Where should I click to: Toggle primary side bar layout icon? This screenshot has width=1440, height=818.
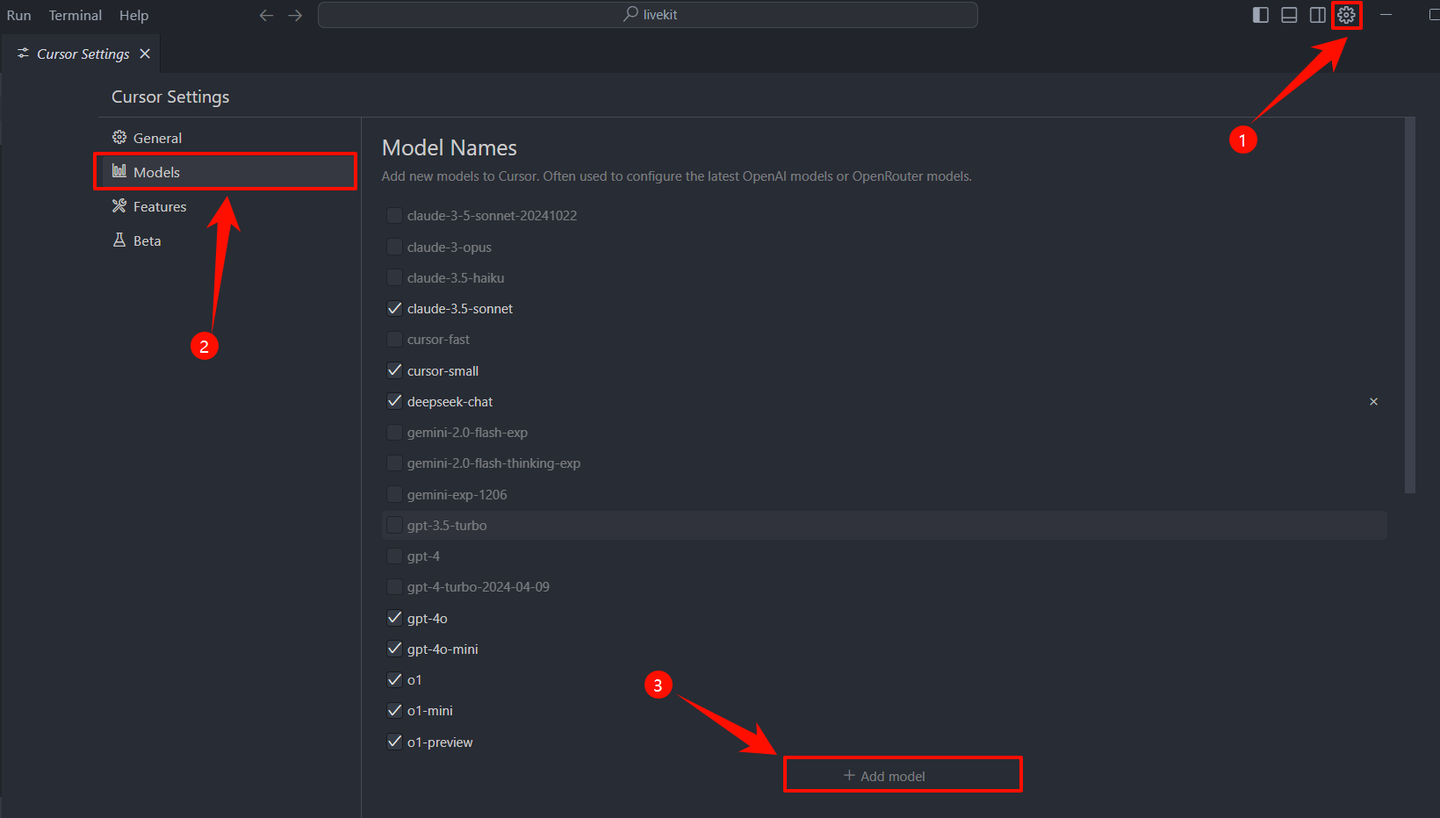pos(1261,15)
